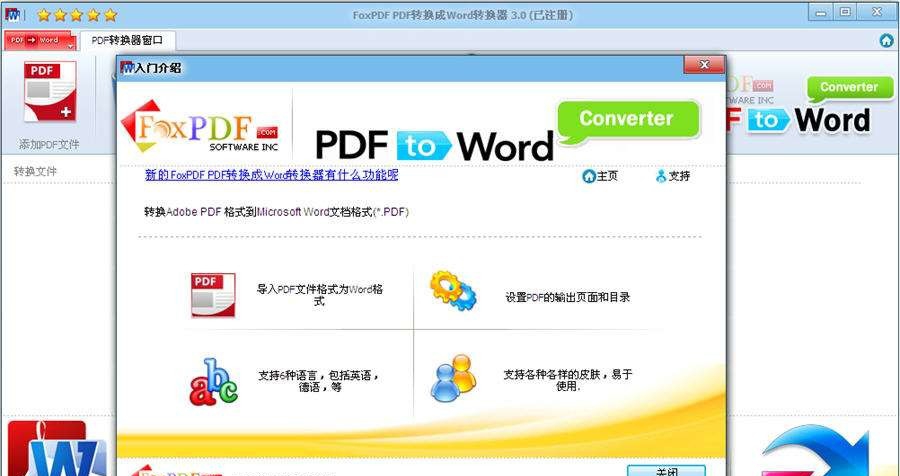
Task: Click the 导入PDF文件格式为Word格式 text
Action: (319, 295)
